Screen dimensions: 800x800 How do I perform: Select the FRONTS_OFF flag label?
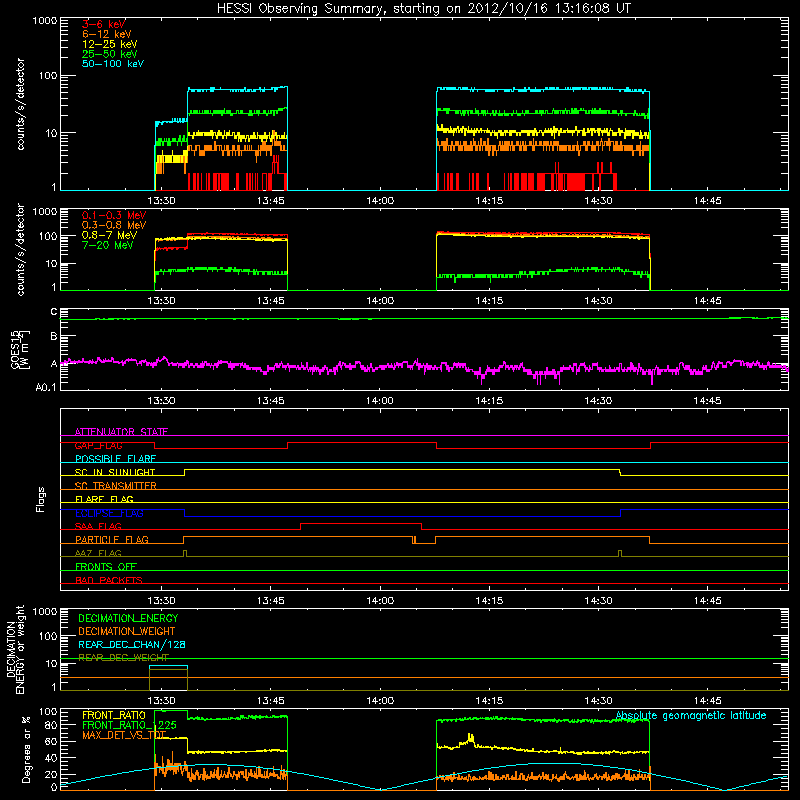(106, 567)
